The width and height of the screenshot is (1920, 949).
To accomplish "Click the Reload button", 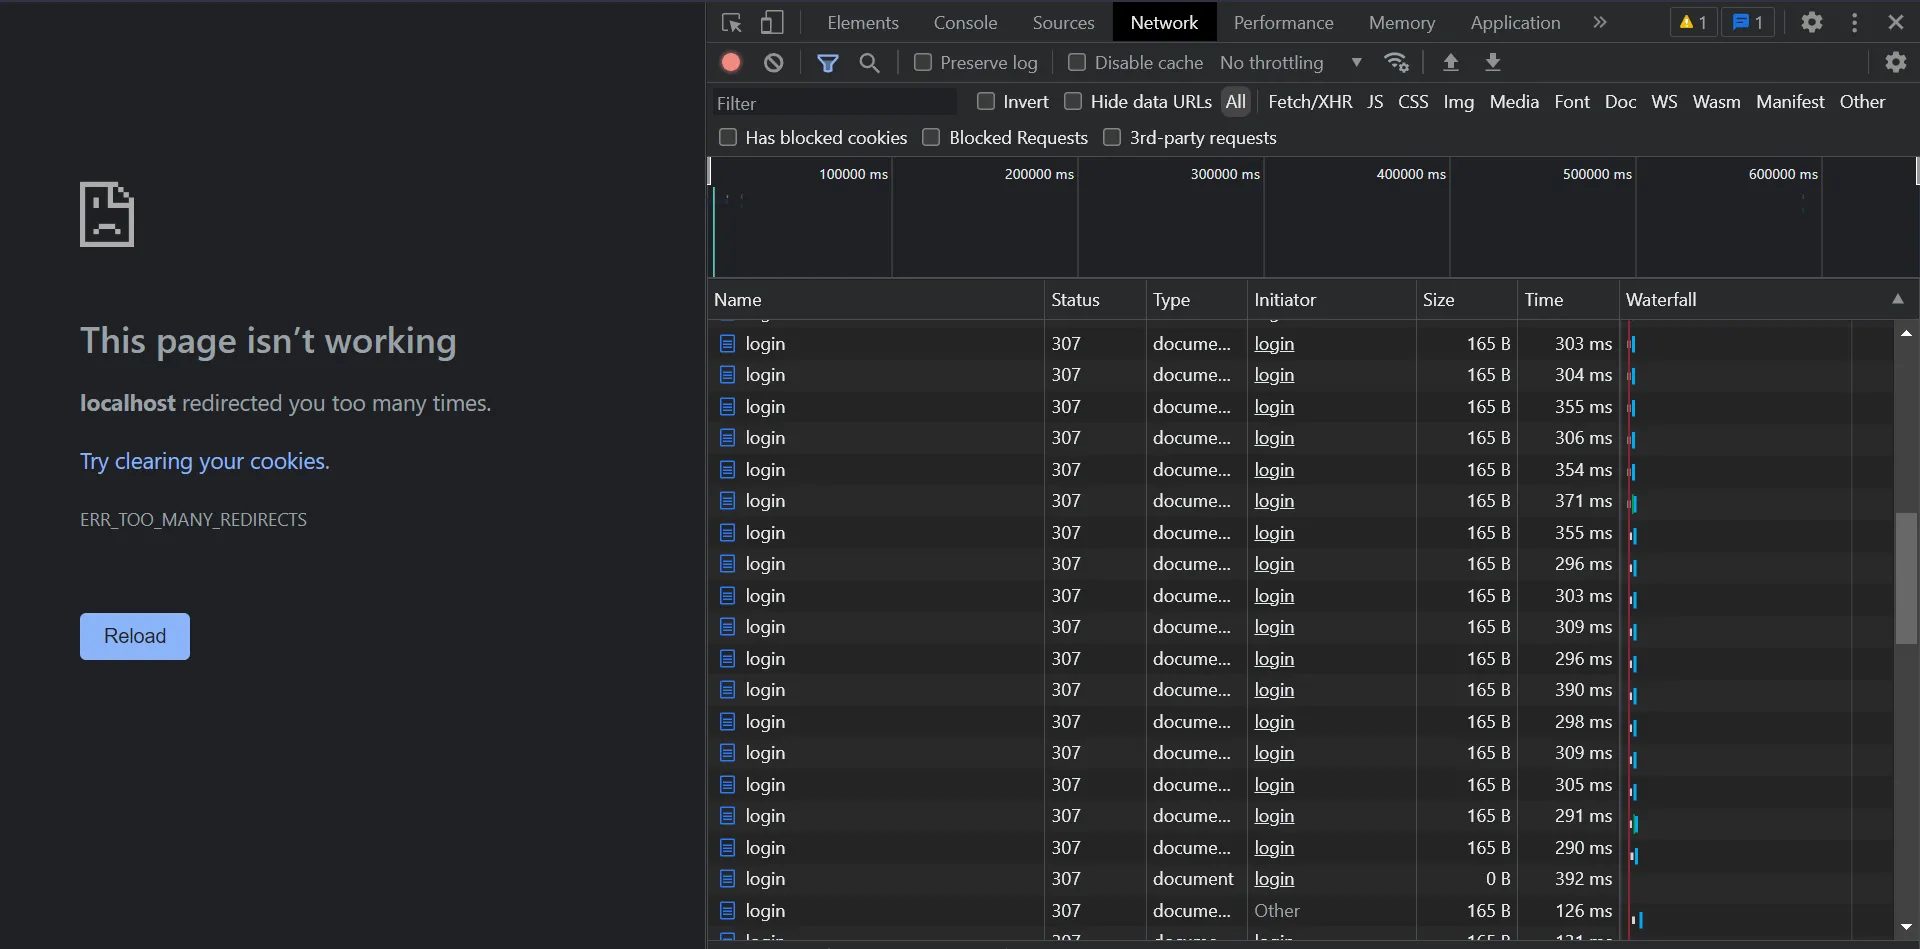I will (x=135, y=636).
